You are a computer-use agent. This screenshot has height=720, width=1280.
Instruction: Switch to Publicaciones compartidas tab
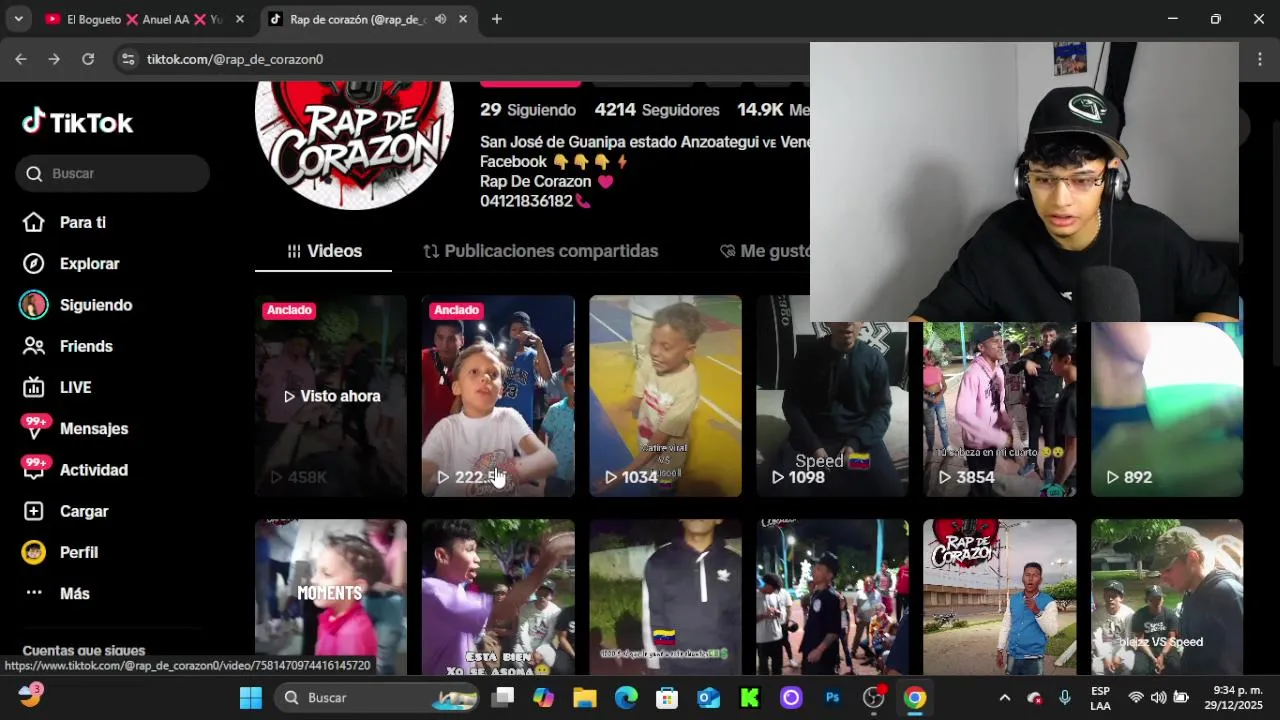(x=540, y=251)
